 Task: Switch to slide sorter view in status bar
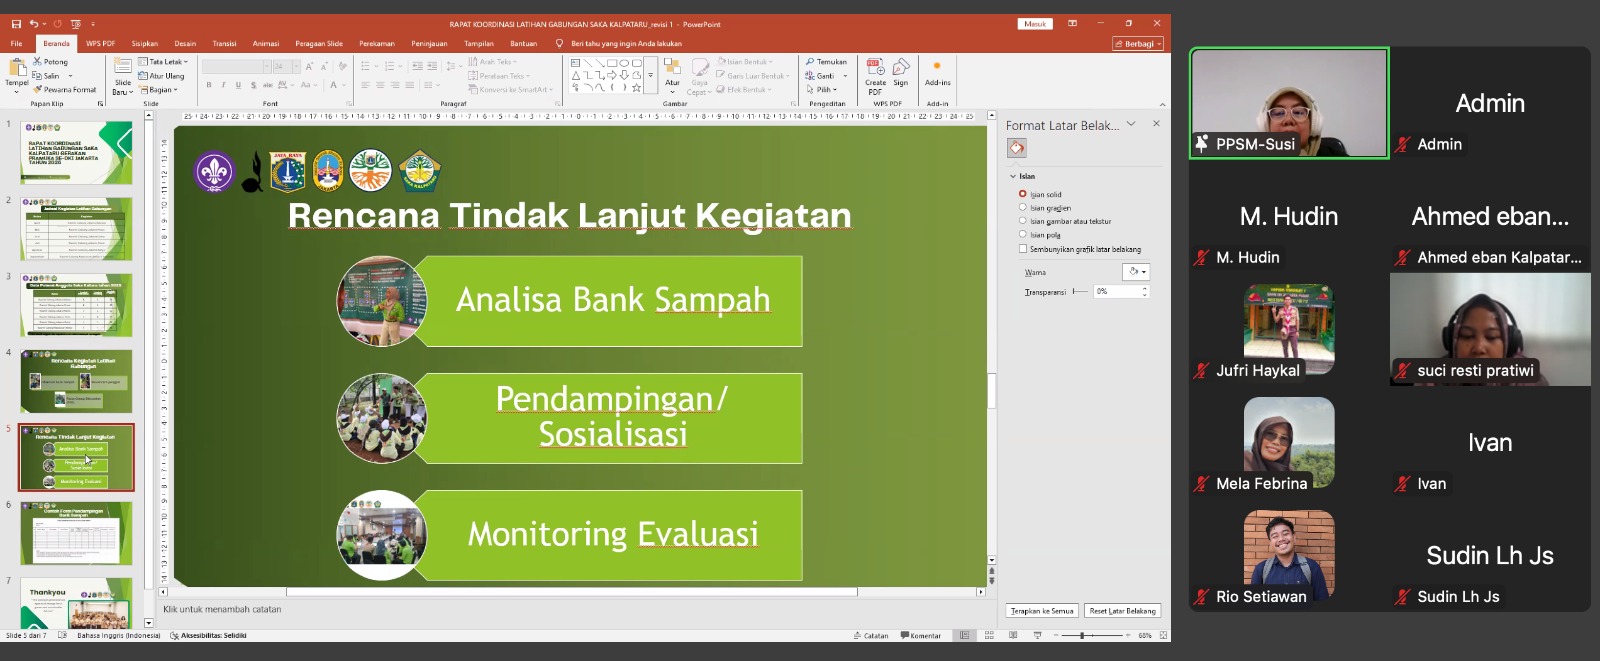989,635
